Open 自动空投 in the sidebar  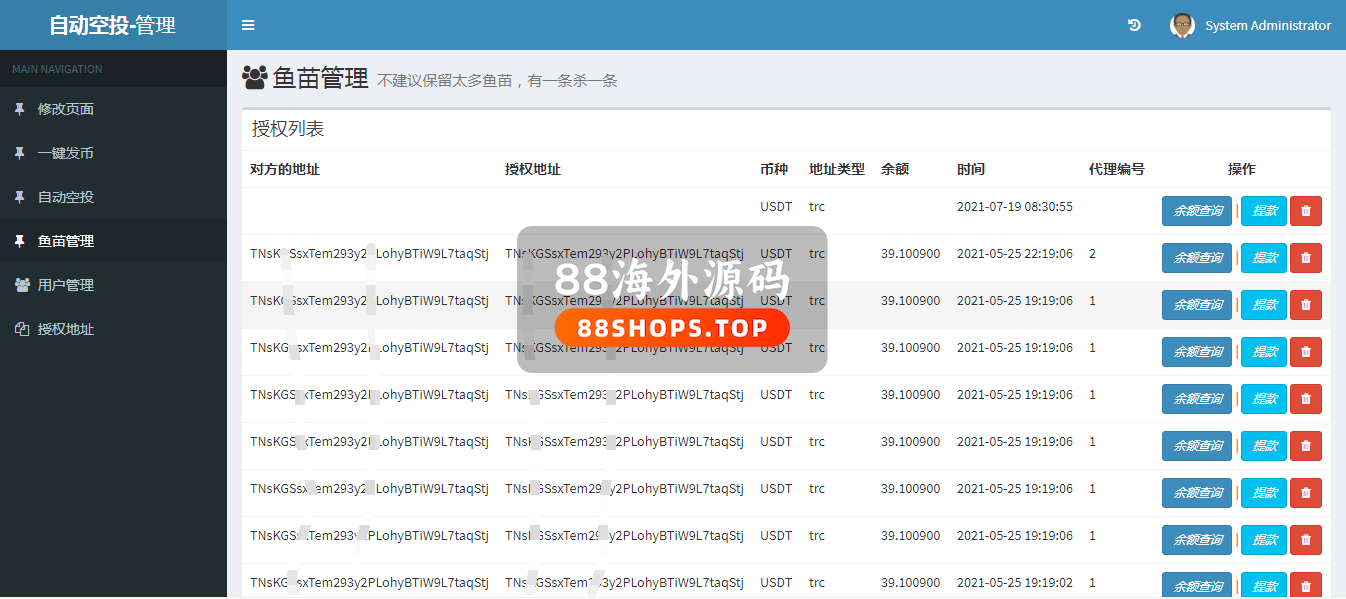coord(66,197)
